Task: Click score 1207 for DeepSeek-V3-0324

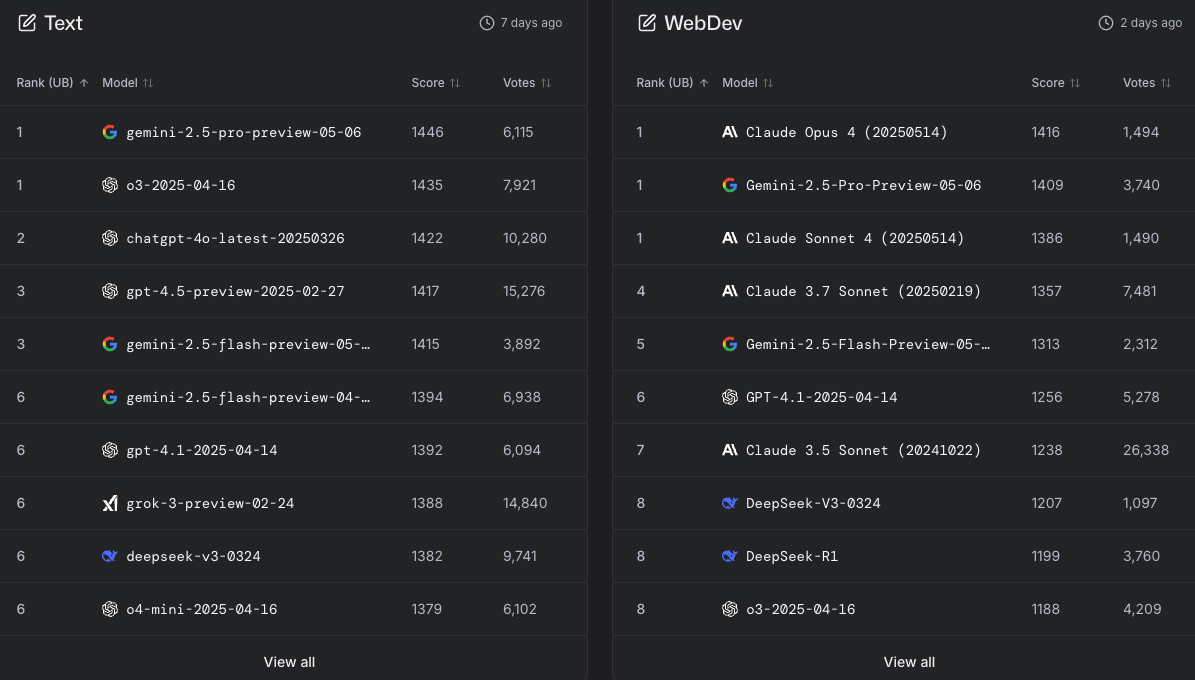Action: (1046, 503)
